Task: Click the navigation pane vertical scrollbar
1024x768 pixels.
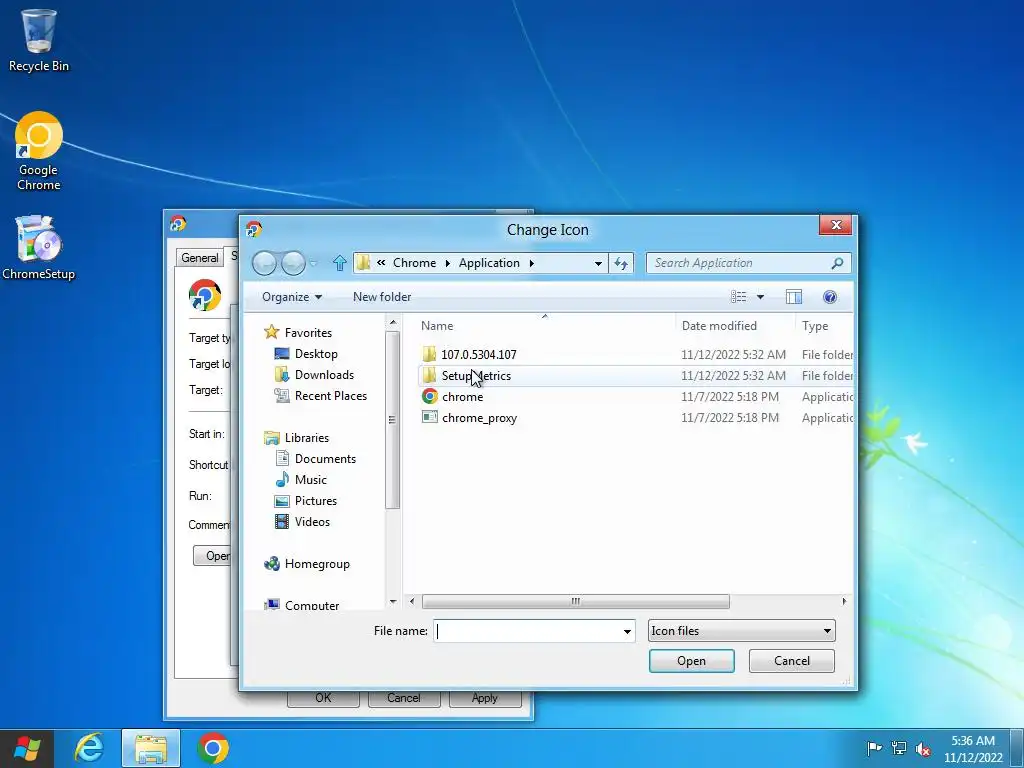Action: pyautogui.click(x=392, y=420)
